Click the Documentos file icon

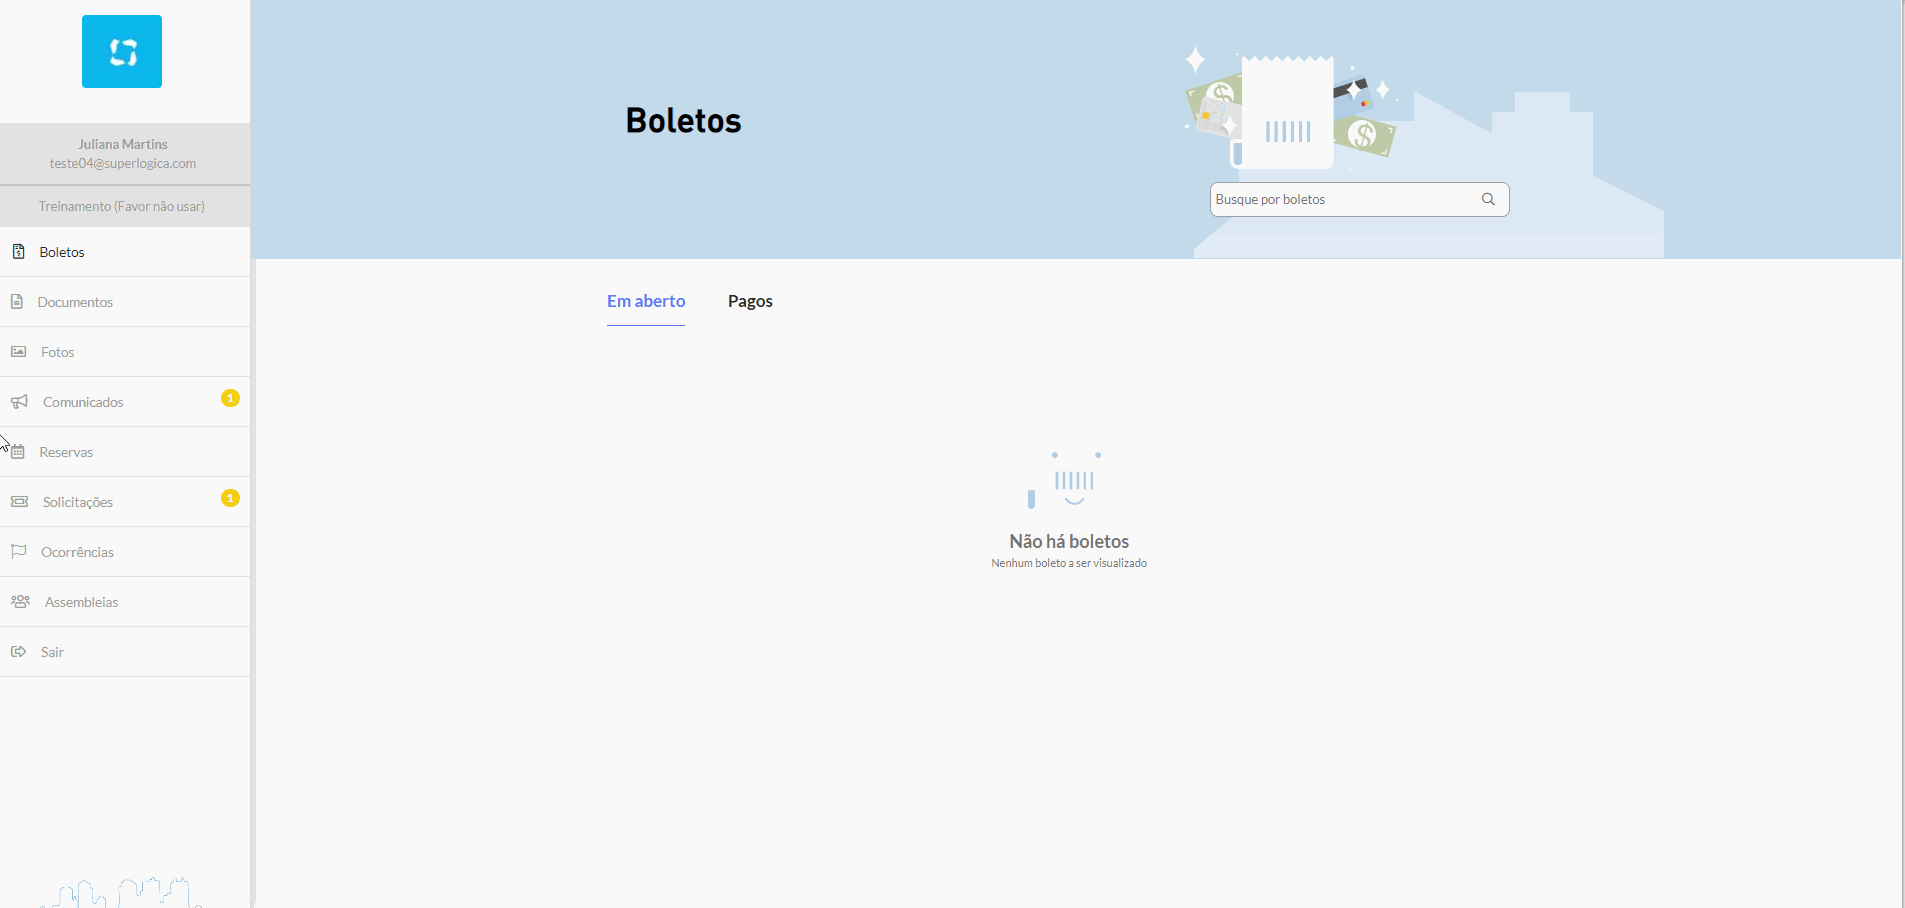tap(17, 301)
